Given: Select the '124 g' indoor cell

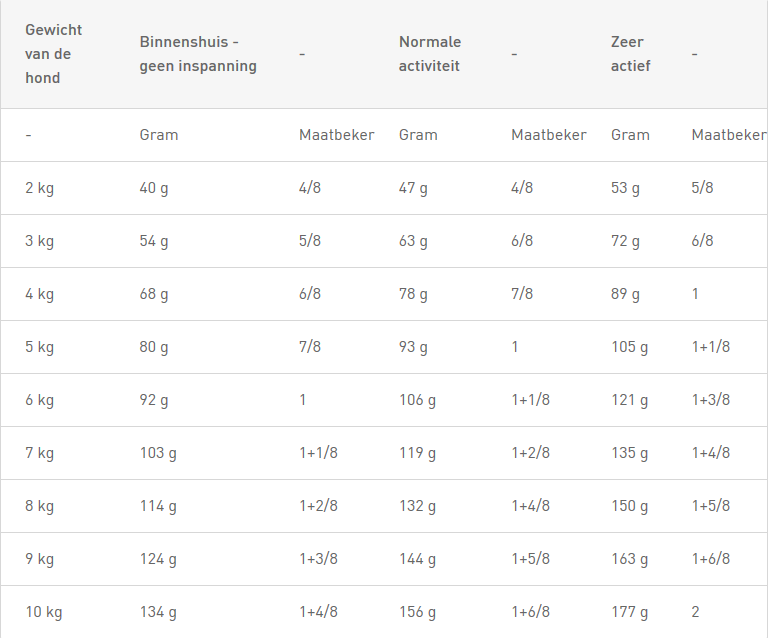Looking at the screenshot, I should [x=158, y=559].
